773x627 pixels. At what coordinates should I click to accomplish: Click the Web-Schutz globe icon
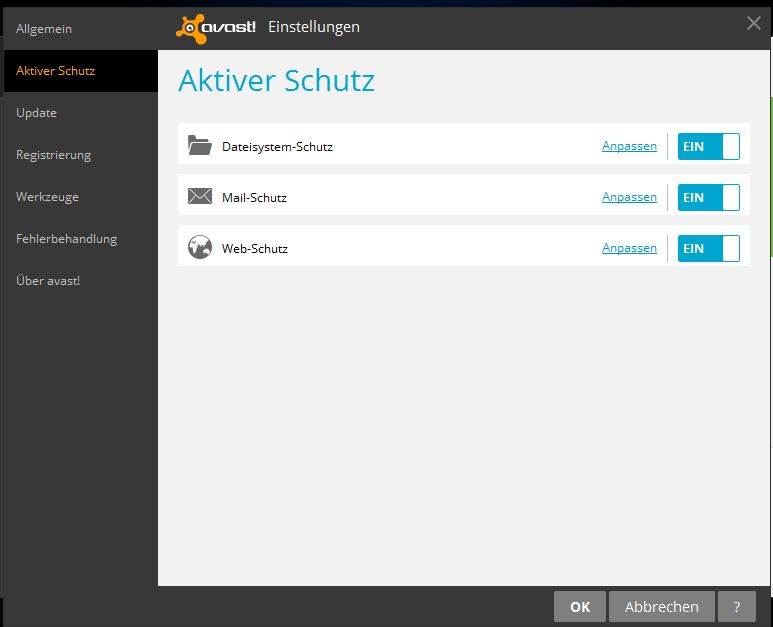click(x=200, y=247)
